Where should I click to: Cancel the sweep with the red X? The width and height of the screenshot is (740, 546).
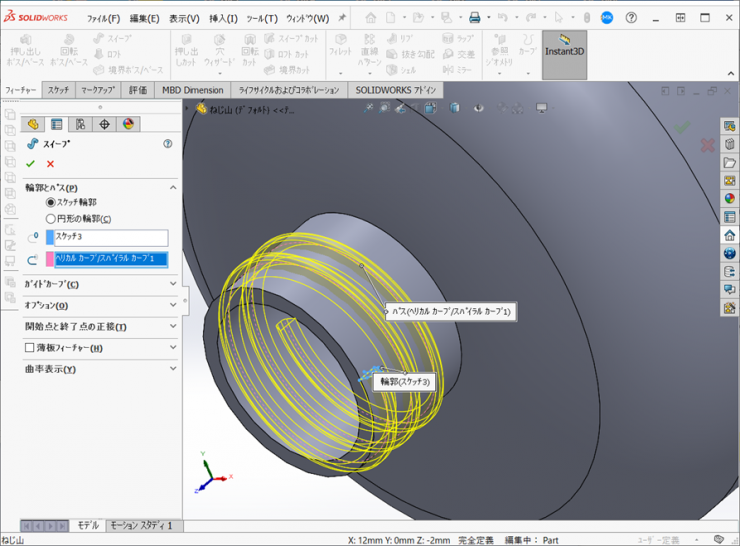(x=50, y=164)
